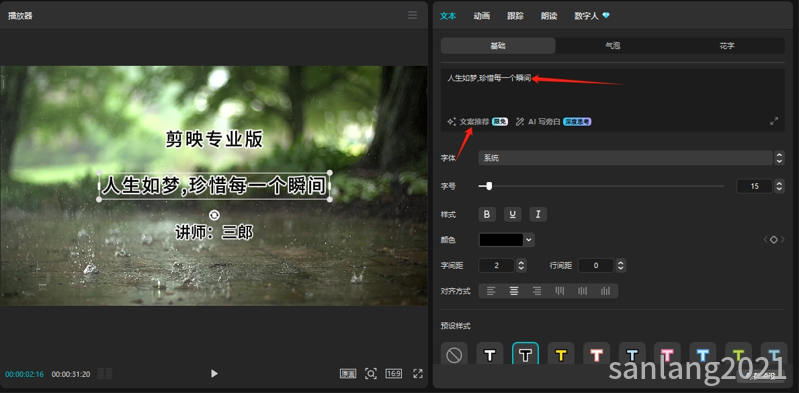Choose the yellow T preset style
This screenshot has width=799, height=393.
561,355
